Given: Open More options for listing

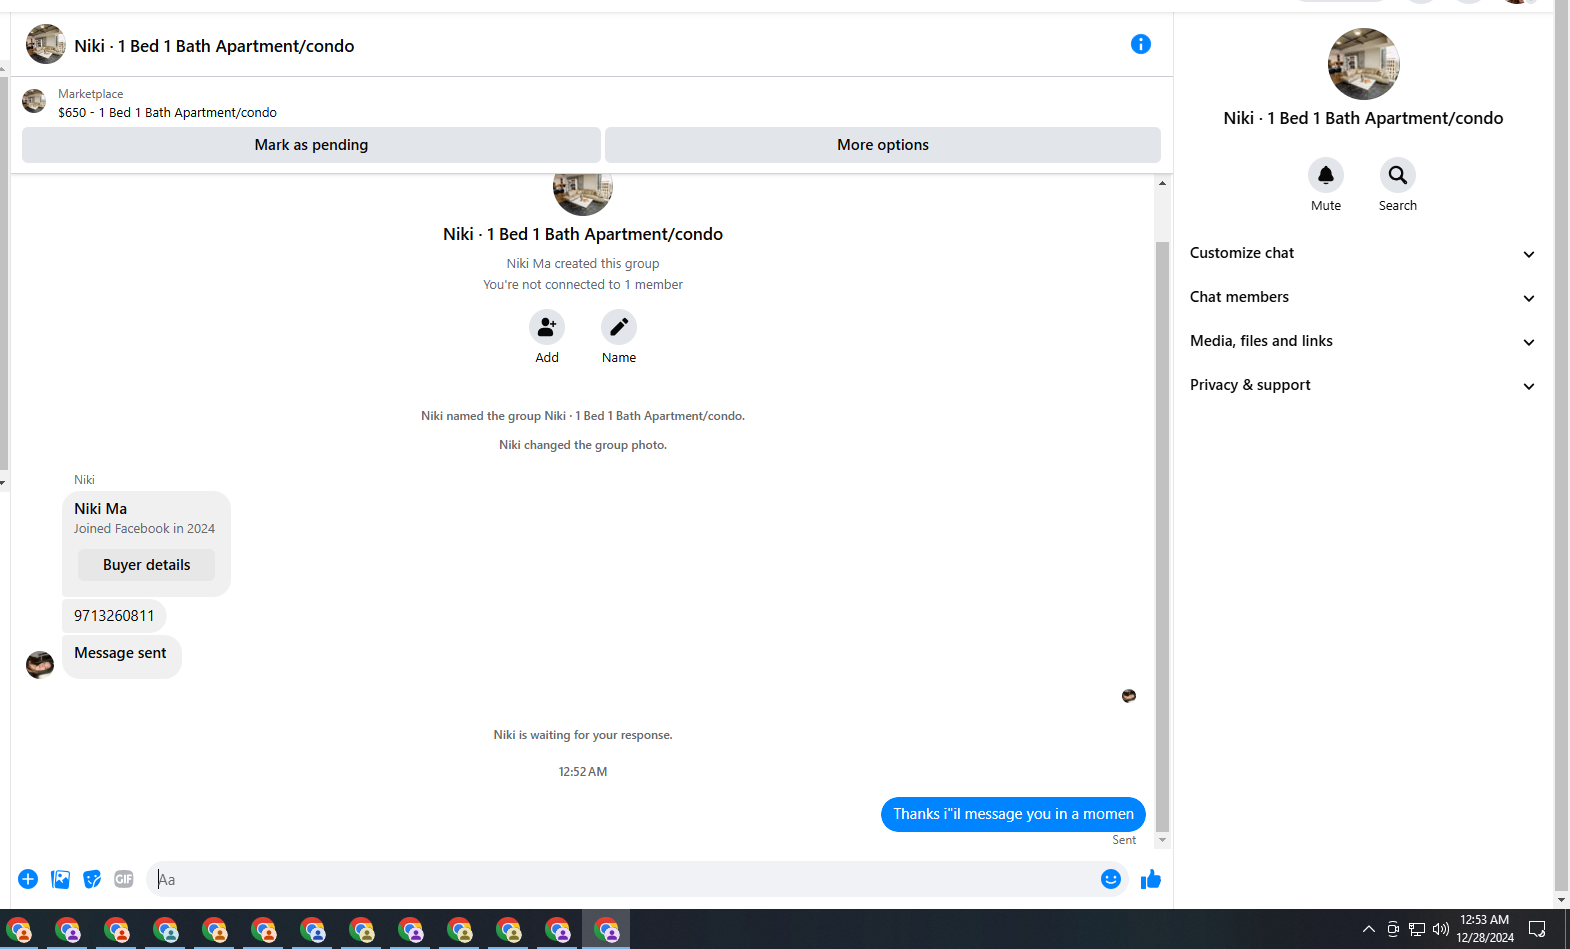Looking at the screenshot, I should tap(883, 145).
